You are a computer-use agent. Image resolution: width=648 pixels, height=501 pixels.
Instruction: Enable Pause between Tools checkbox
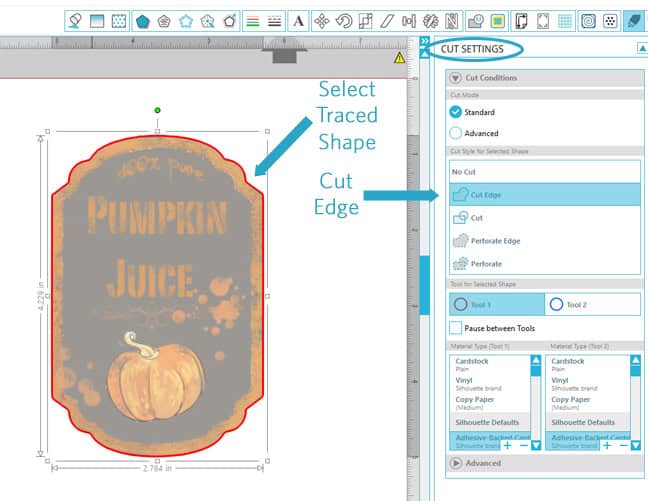click(456, 328)
